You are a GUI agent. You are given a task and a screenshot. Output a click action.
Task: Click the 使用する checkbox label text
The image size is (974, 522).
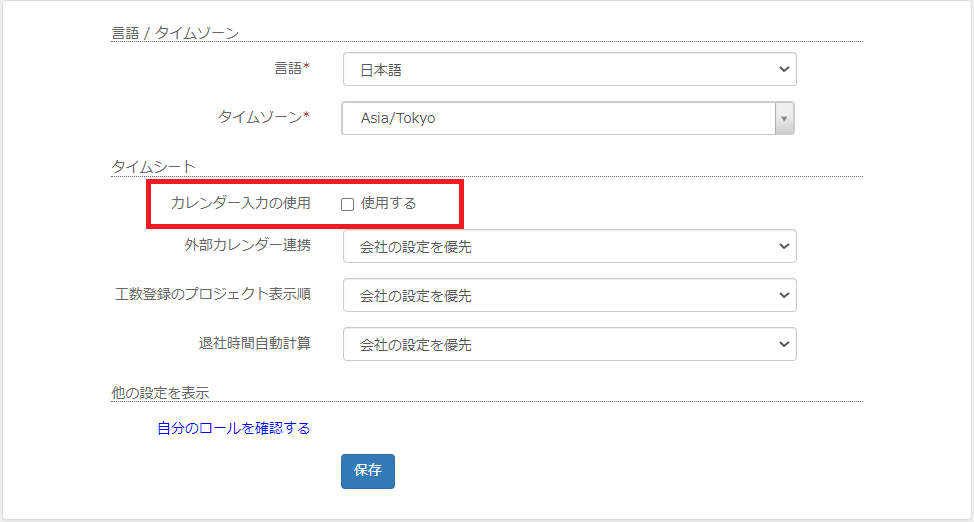pos(388,203)
